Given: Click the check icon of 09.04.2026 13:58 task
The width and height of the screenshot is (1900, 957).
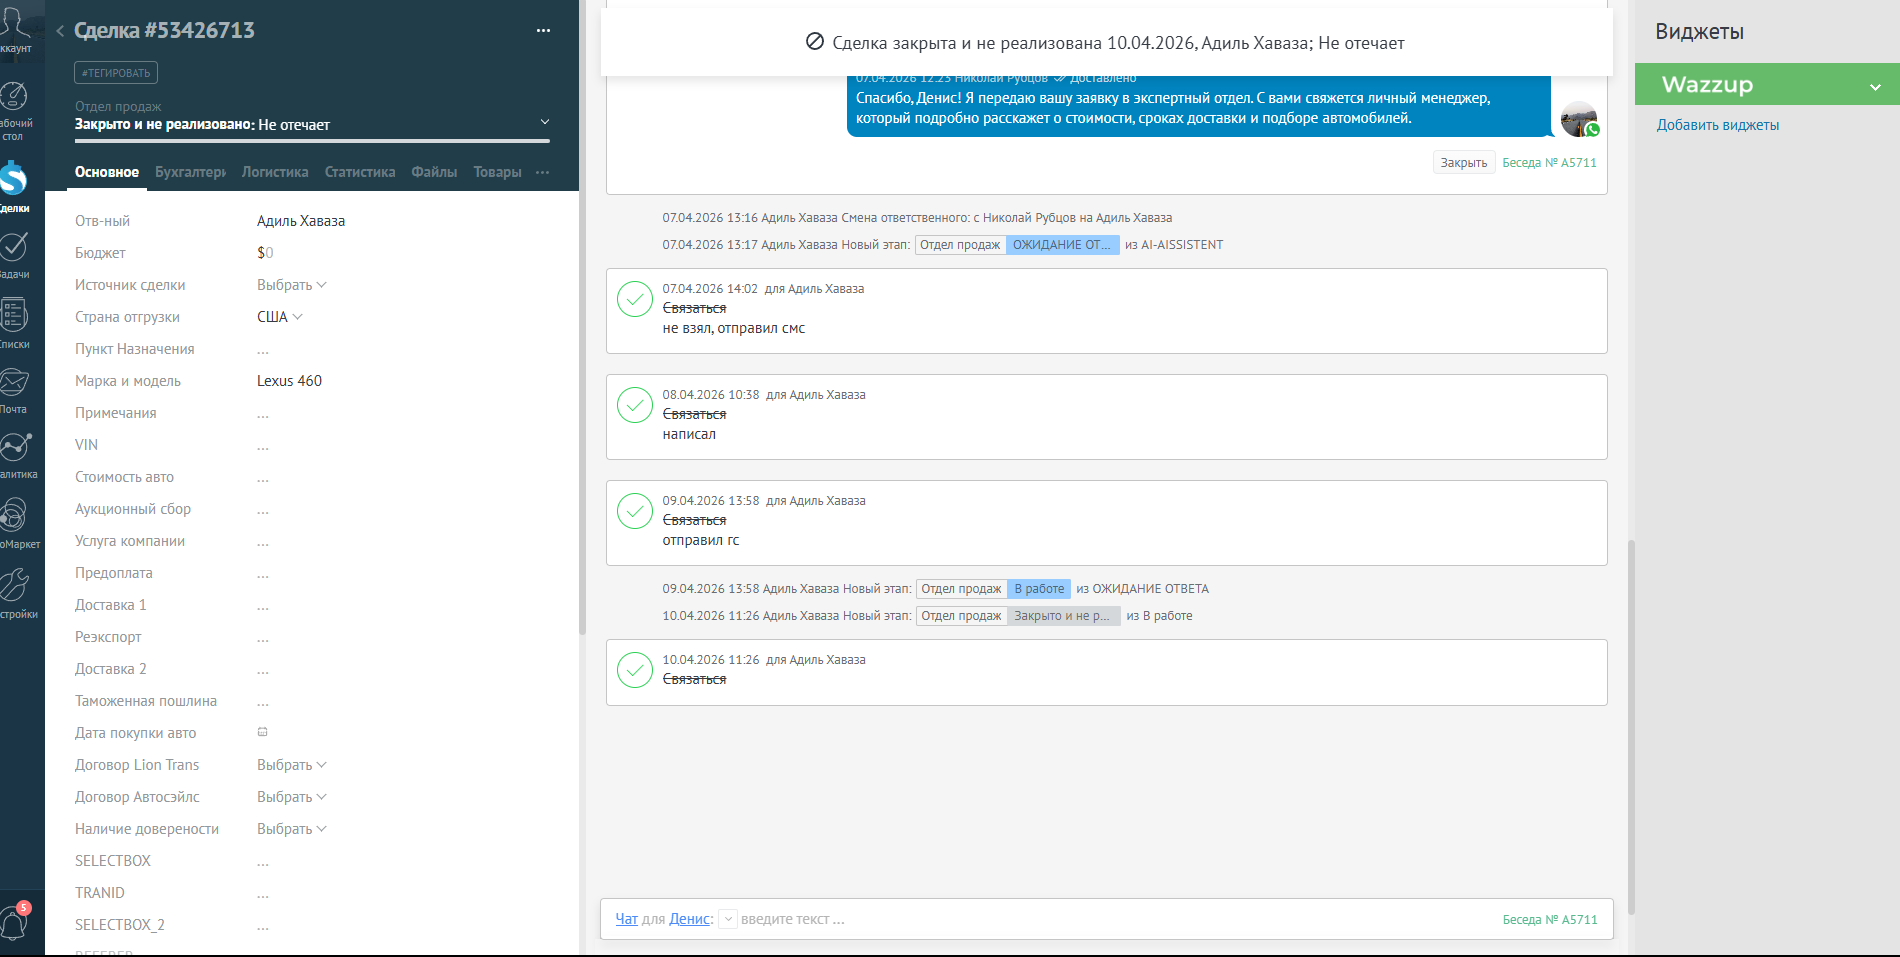Looking at the screenshot, I should [x=635, y=511].
